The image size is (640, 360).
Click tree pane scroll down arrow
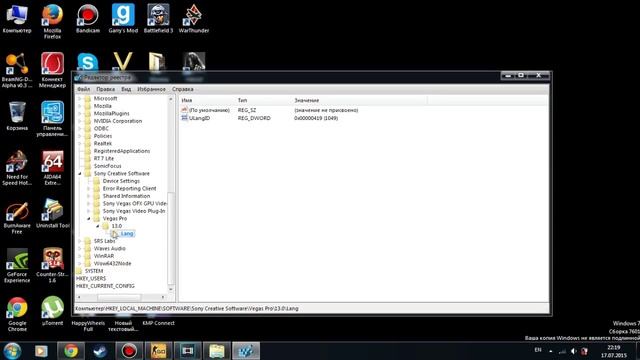pos(171,289)
